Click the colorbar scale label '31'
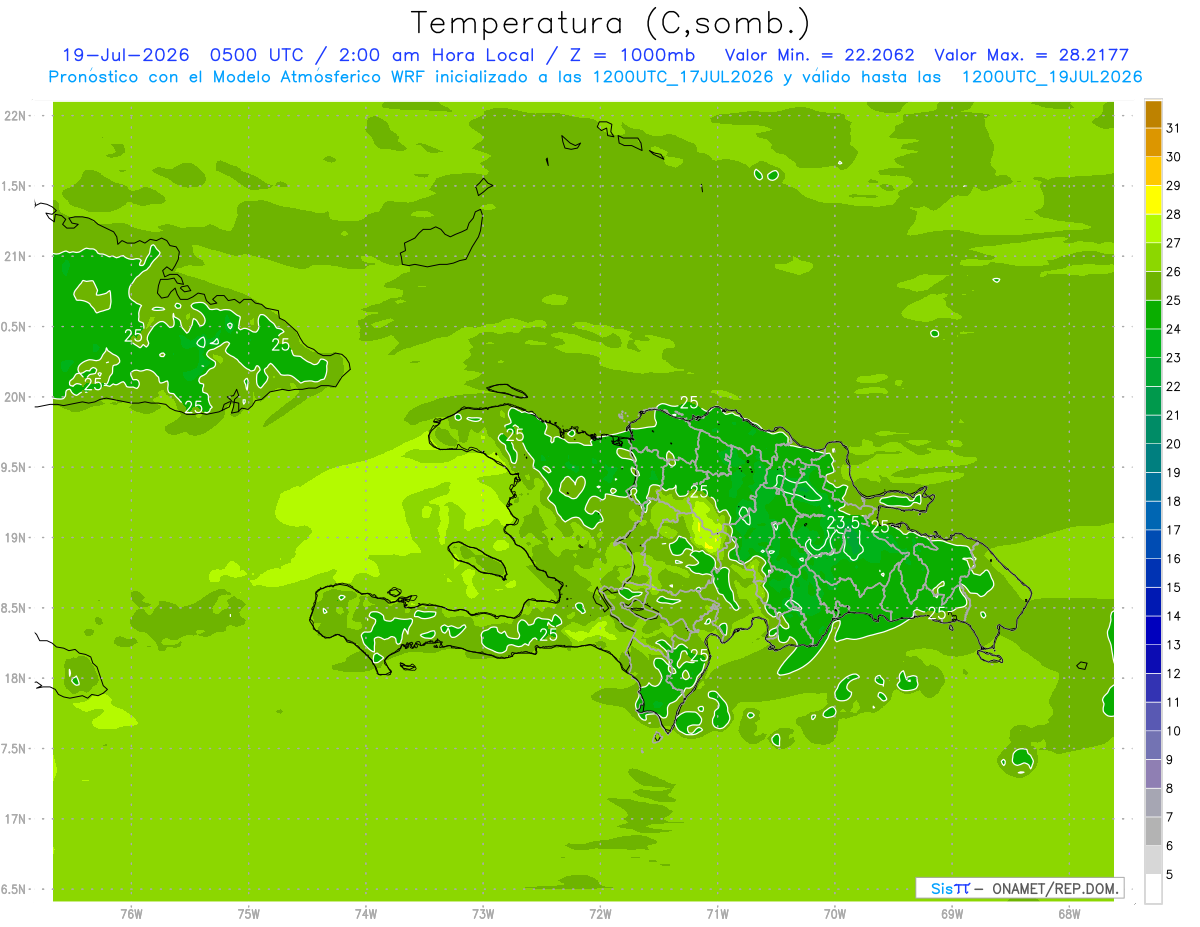 coord(1174,127)
